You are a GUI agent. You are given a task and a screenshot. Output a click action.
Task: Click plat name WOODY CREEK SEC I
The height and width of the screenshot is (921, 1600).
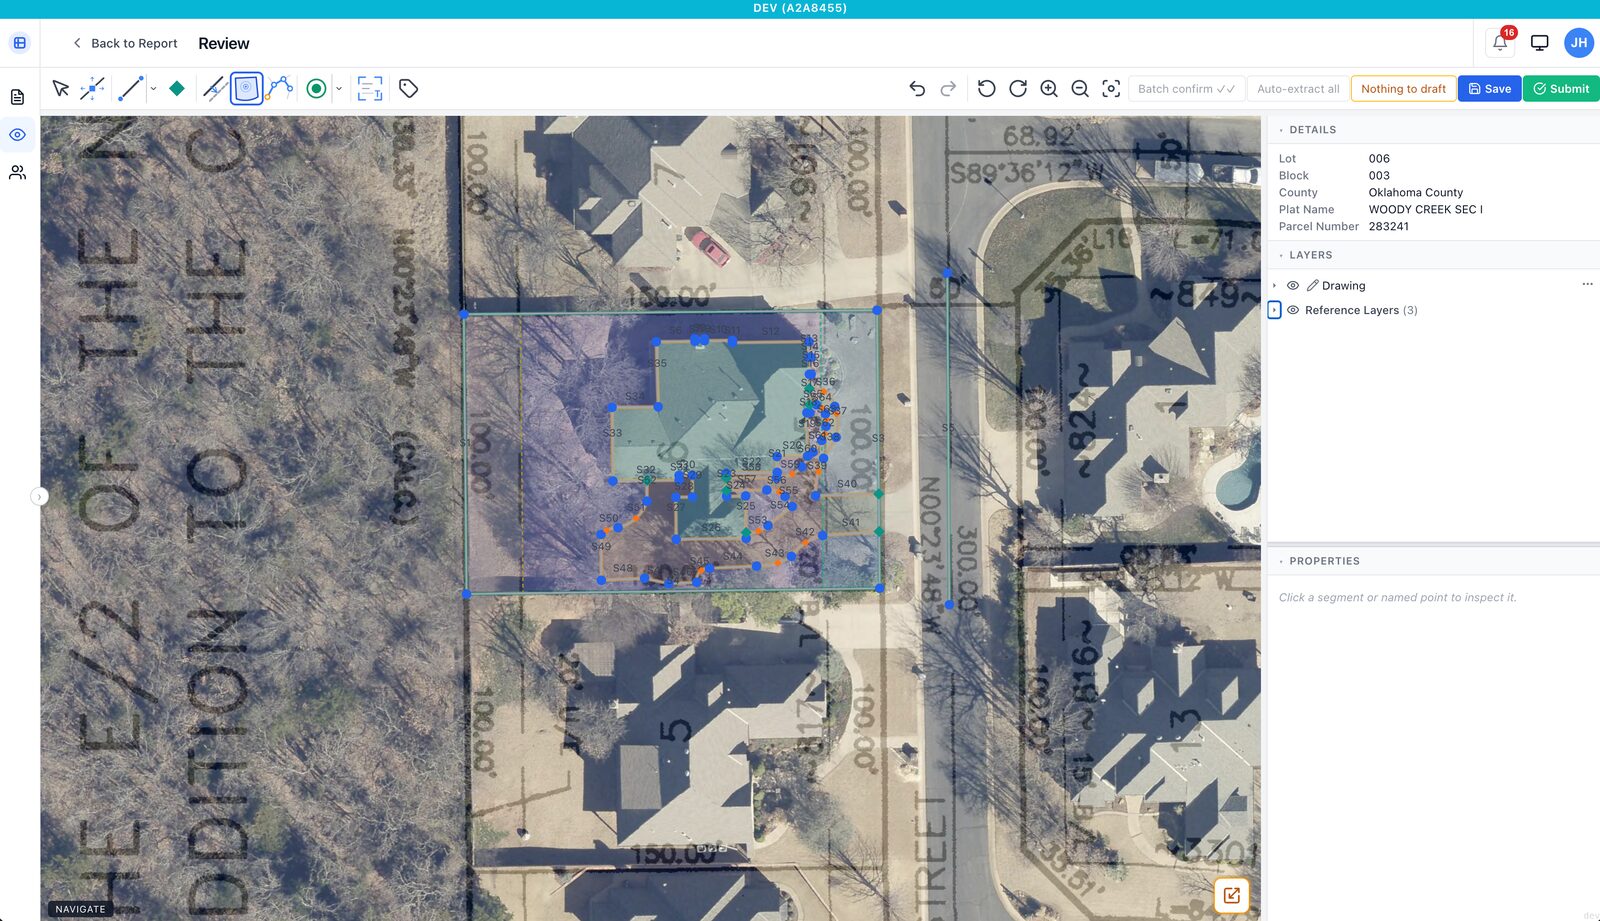[x=1425, y=210]
